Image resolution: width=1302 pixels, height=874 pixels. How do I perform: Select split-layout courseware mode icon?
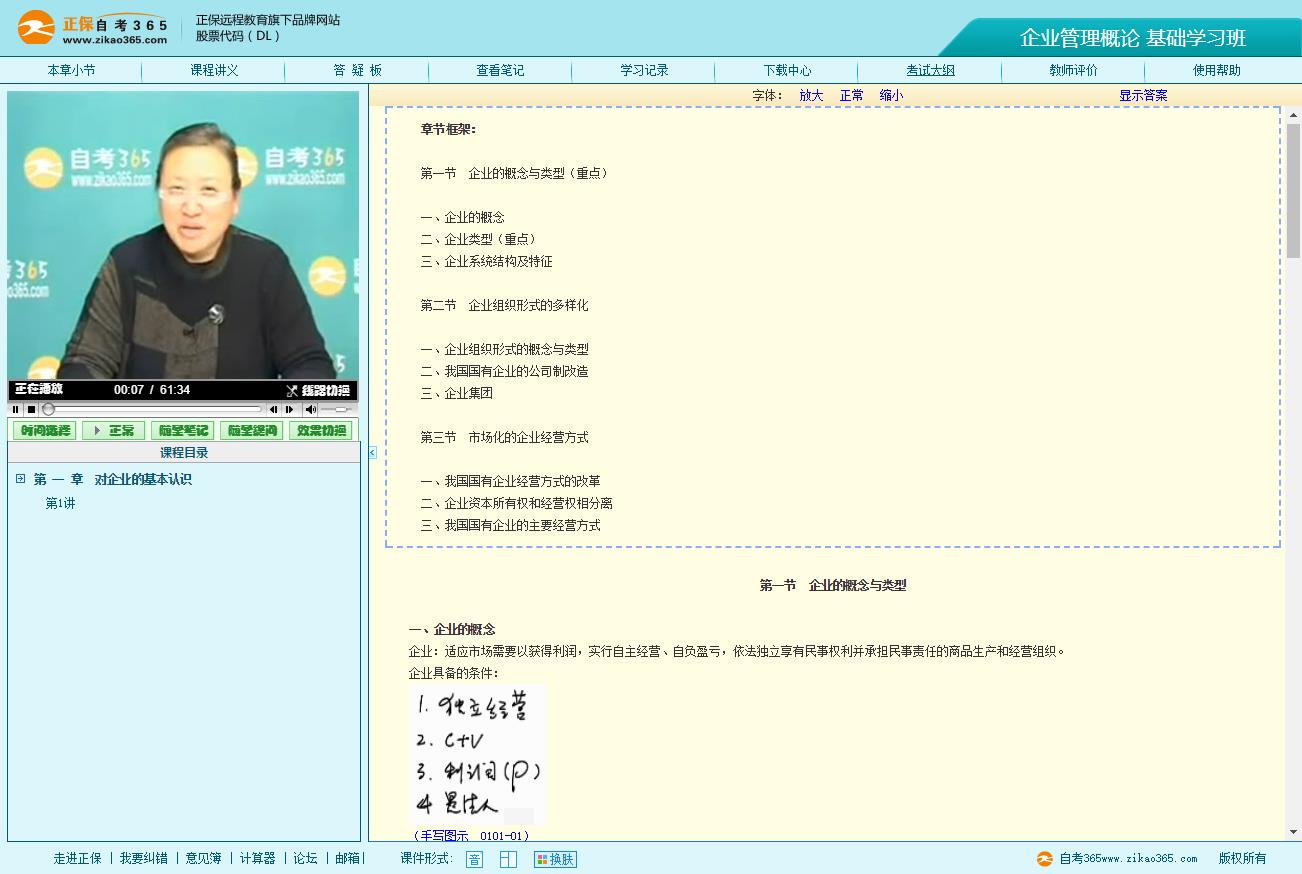[x=508, y=859]
